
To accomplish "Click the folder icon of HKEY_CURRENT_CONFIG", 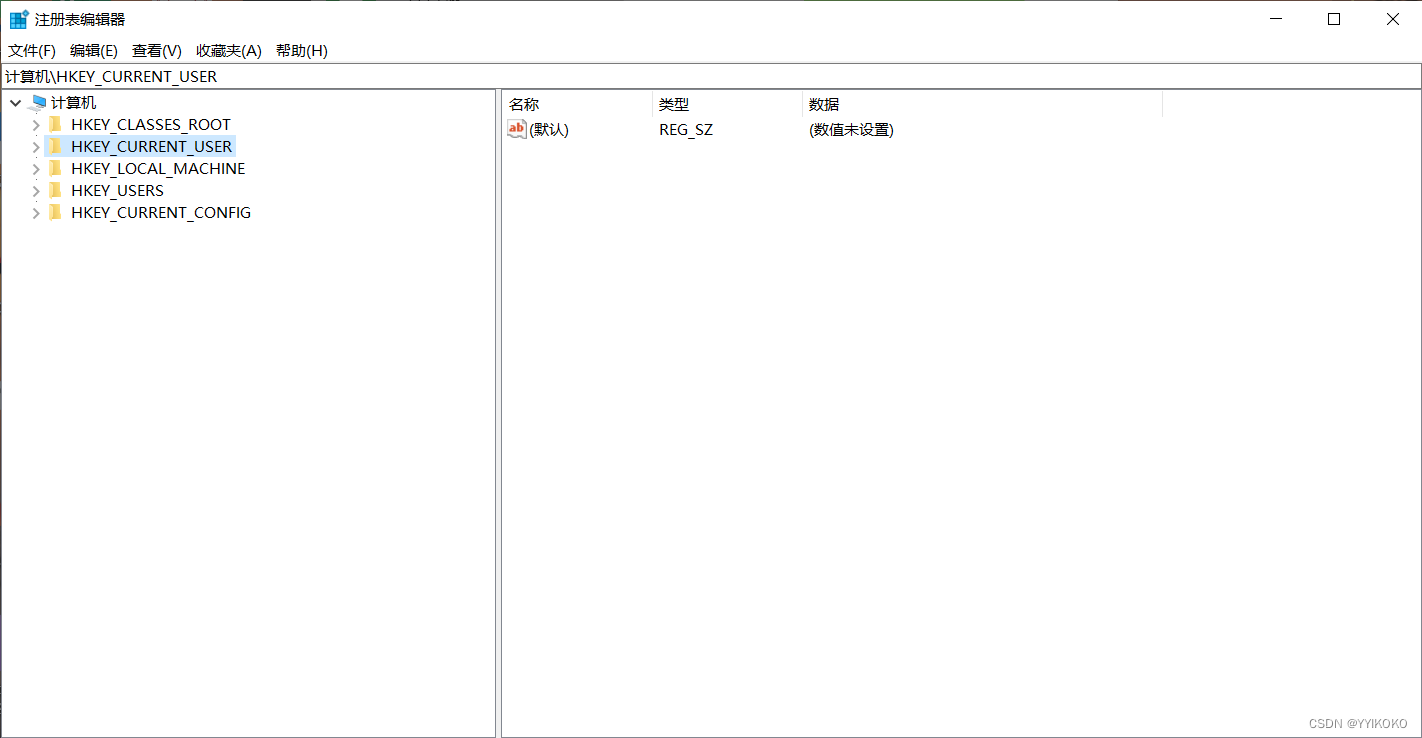I will click(x=56, y=212).
